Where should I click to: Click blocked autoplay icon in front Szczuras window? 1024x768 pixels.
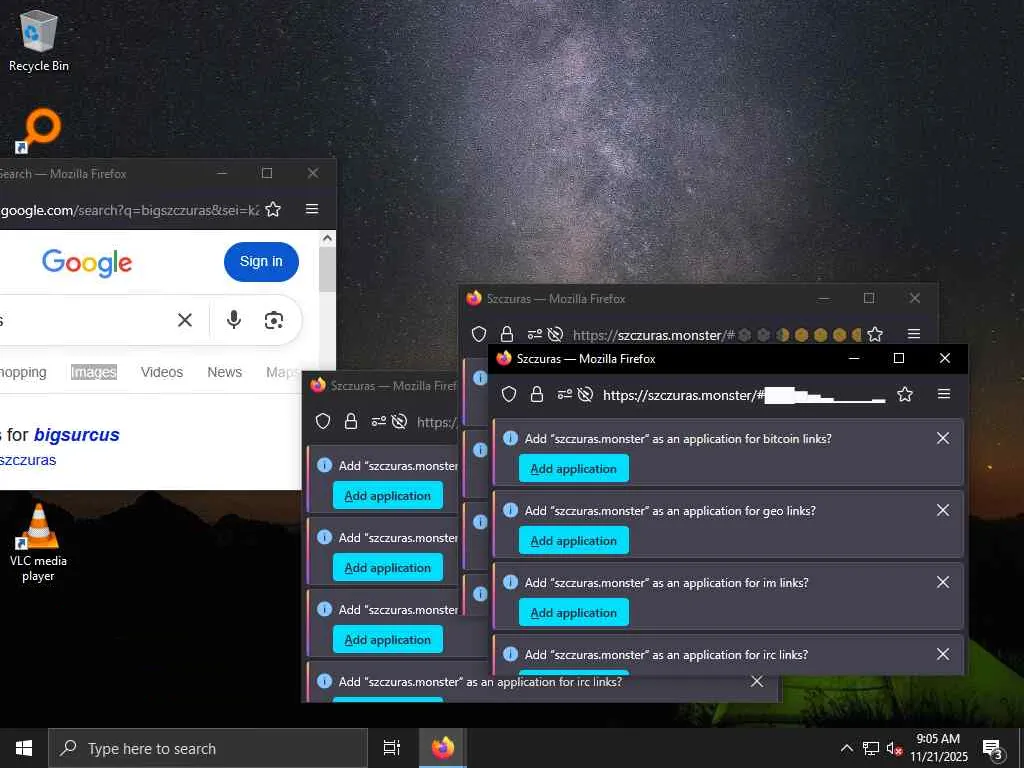tap(586, 394)
